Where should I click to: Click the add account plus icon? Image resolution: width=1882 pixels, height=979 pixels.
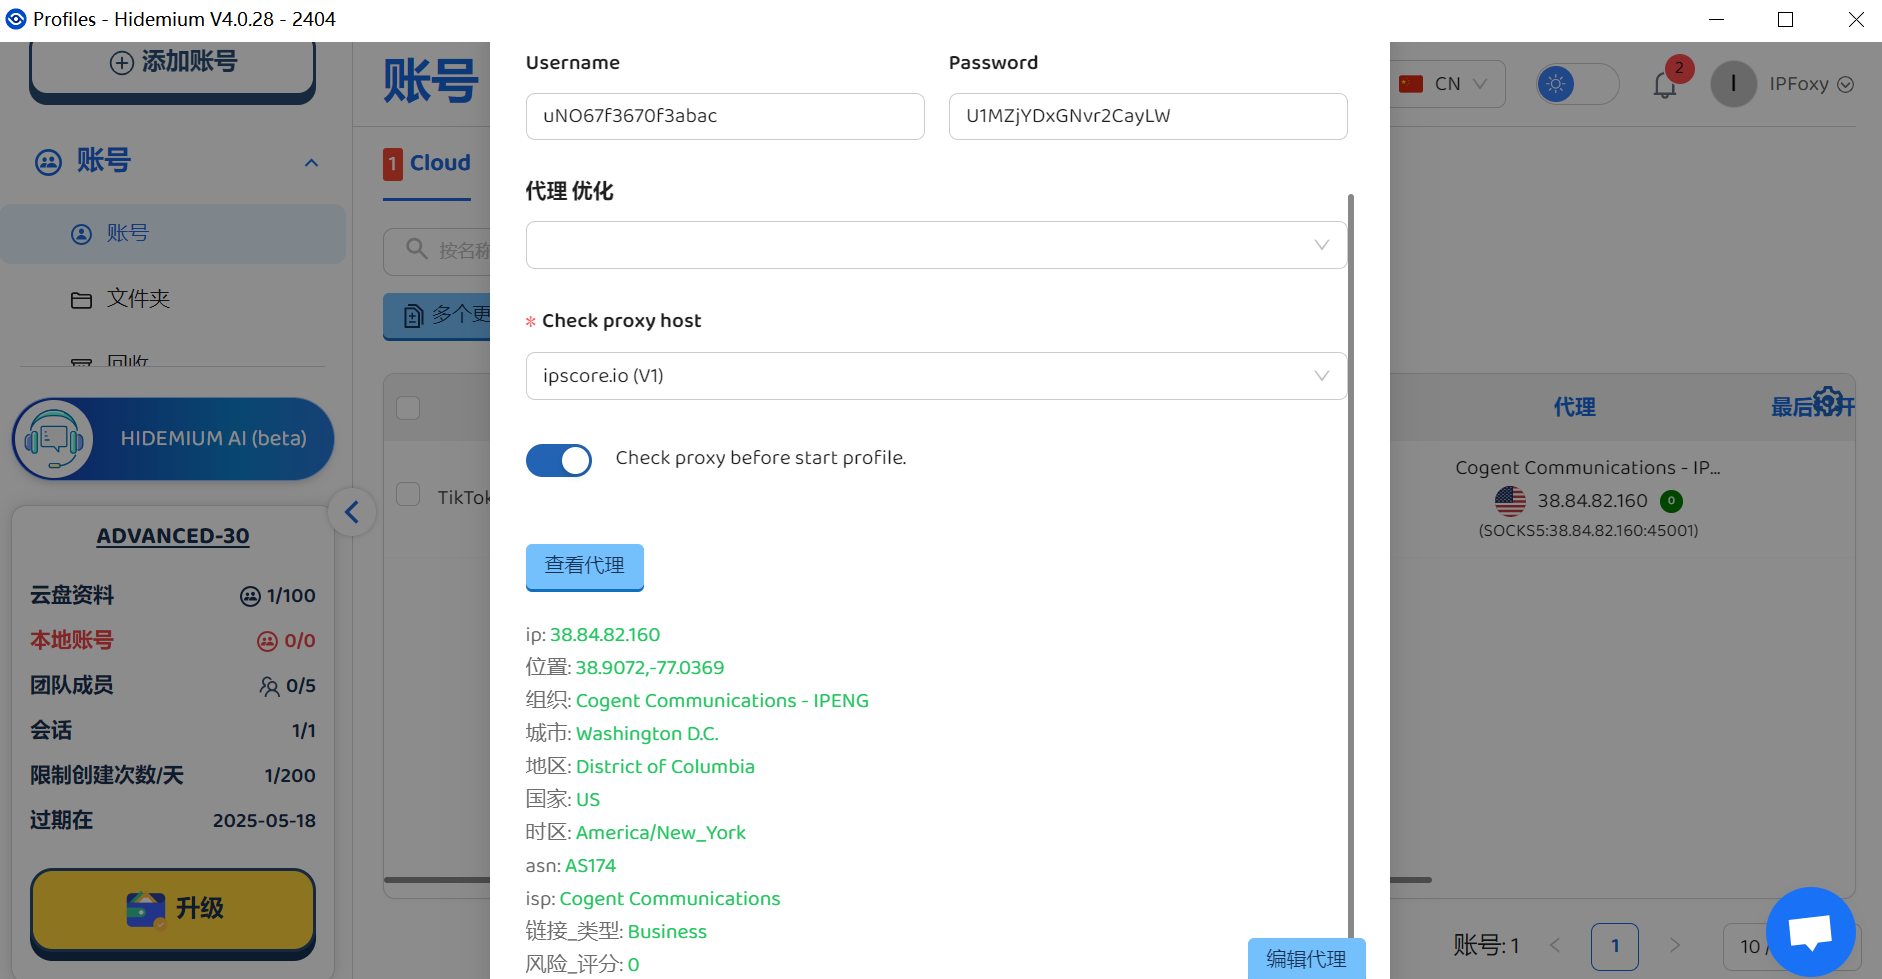coord(121,62)
